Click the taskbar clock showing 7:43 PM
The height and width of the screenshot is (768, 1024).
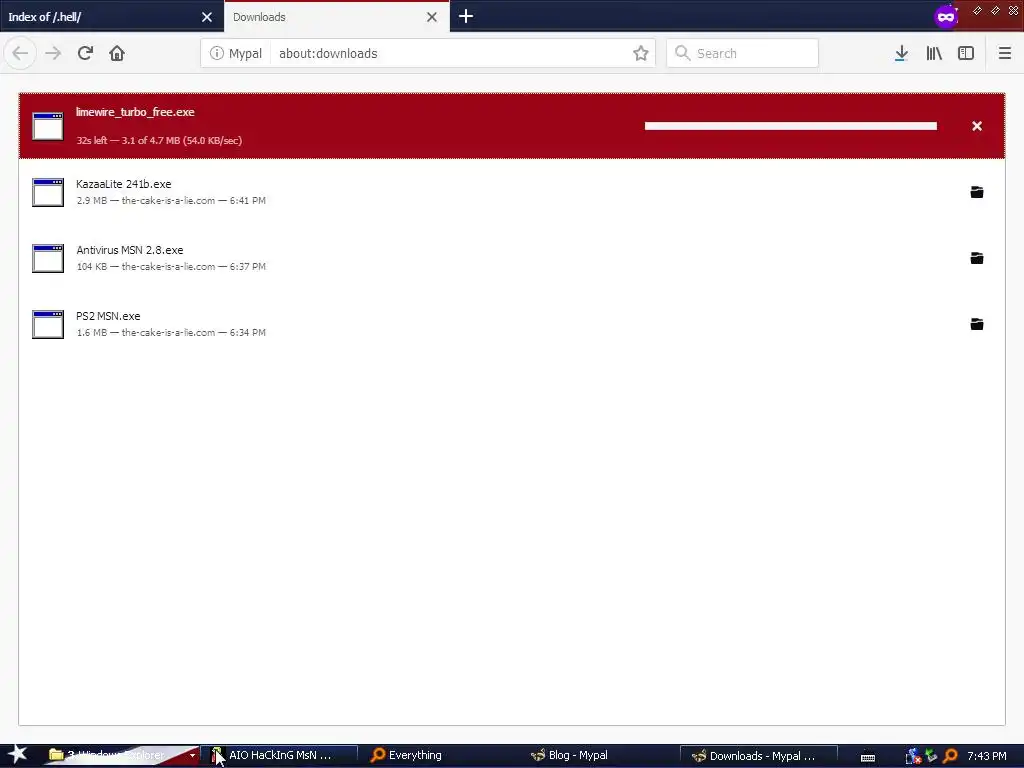click(x=987, y=756)
